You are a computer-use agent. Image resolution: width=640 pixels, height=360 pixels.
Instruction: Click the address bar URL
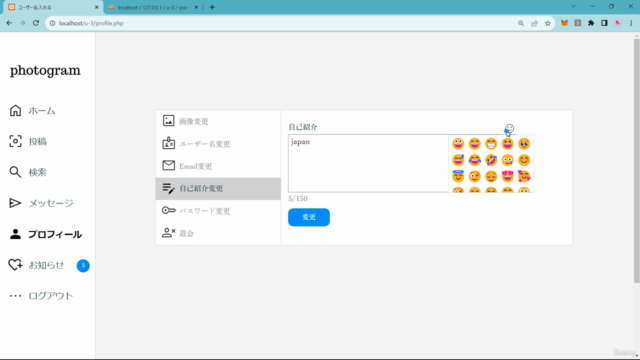(91, 23)
